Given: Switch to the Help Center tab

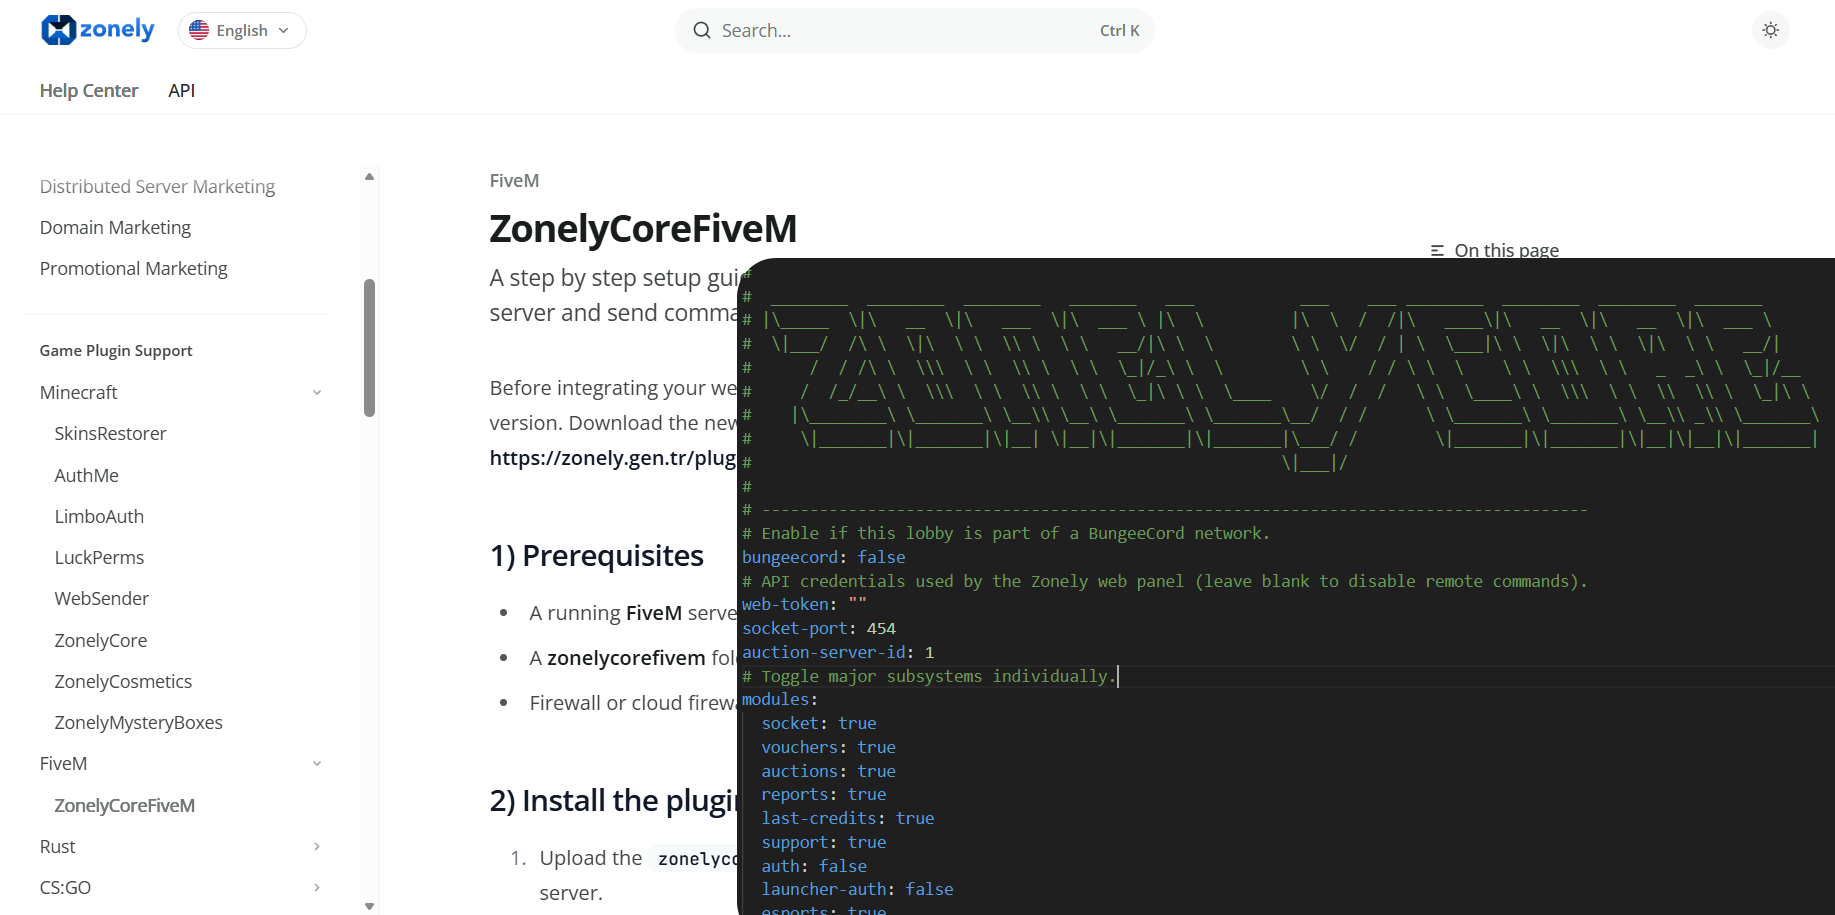Looking at the screenshot, I should coord(89,90).
